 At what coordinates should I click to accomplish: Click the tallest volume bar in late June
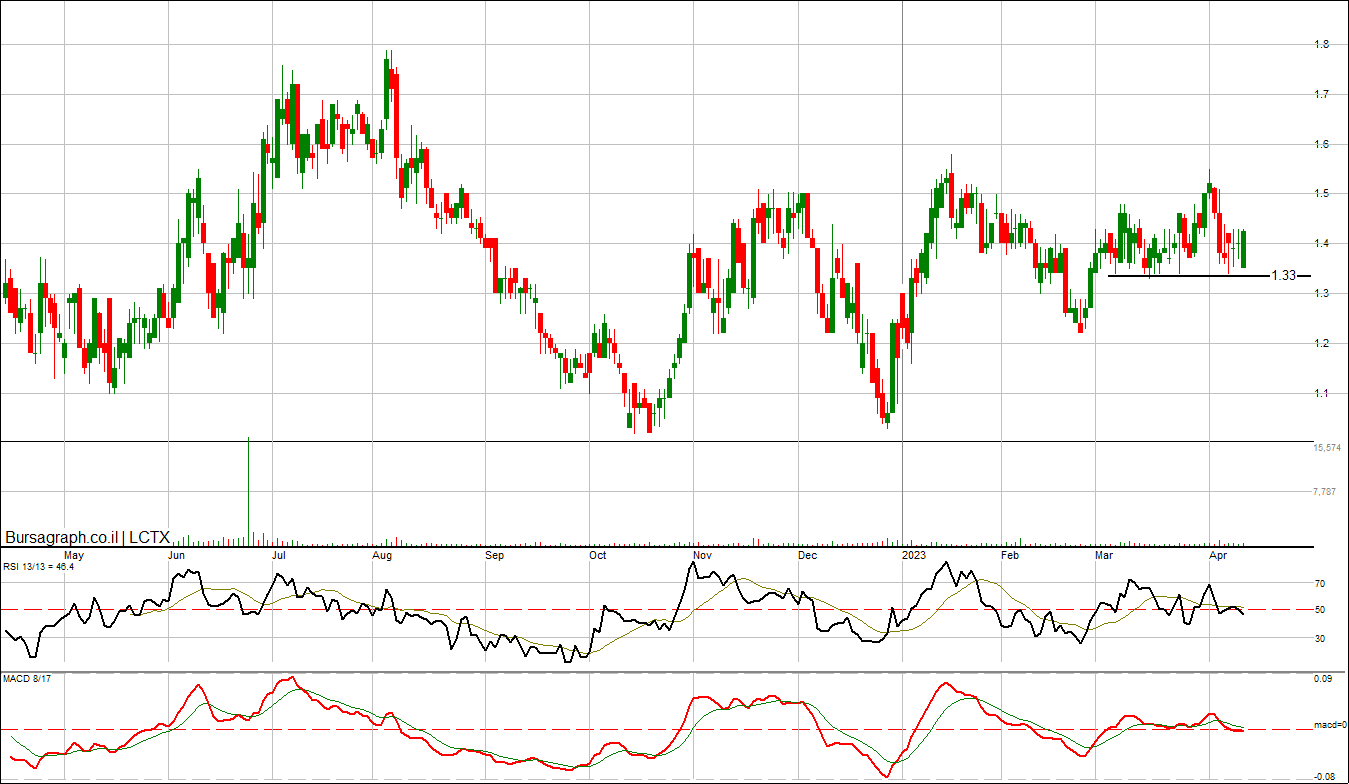pos(248,491)
